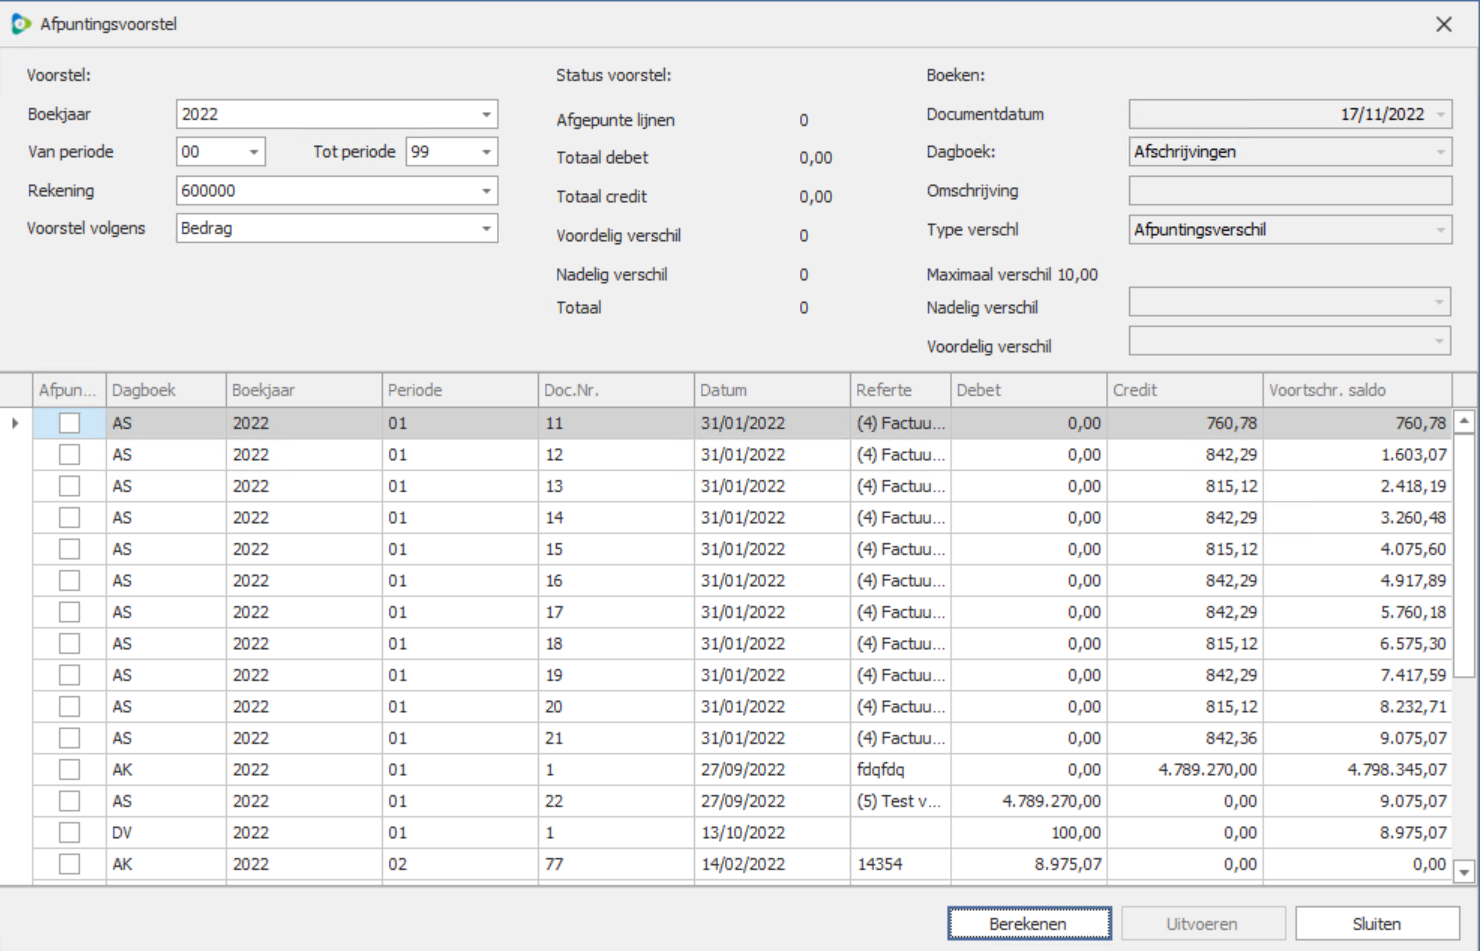The image size is (1480, 951).
Task: Click into the Omschrijving text field
Action: (1290, 191)
